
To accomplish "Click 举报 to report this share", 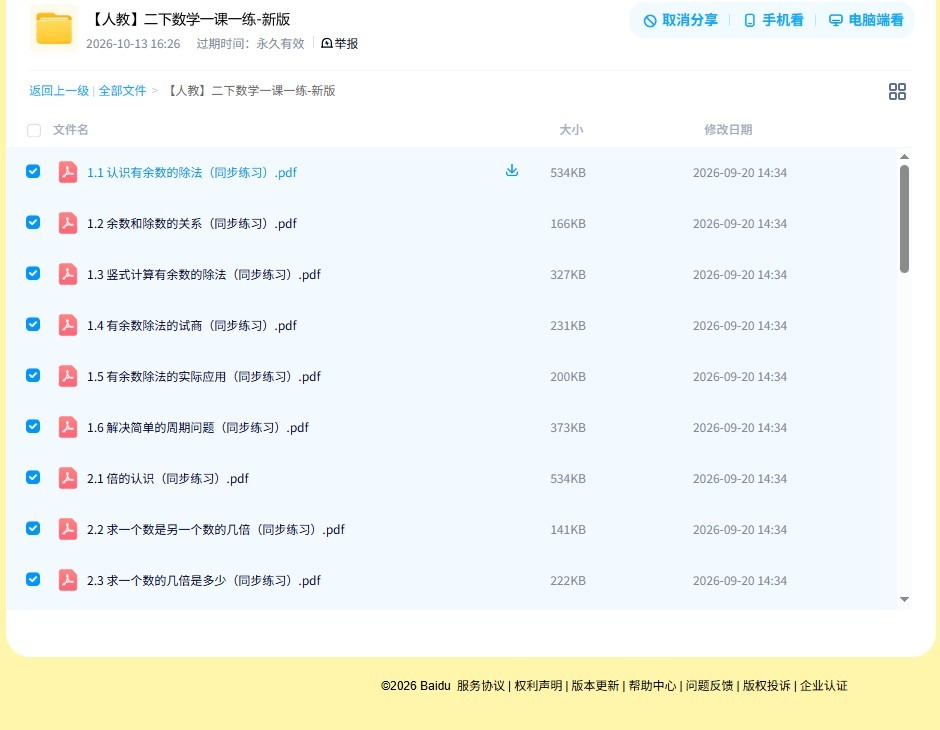I will 339,43.
